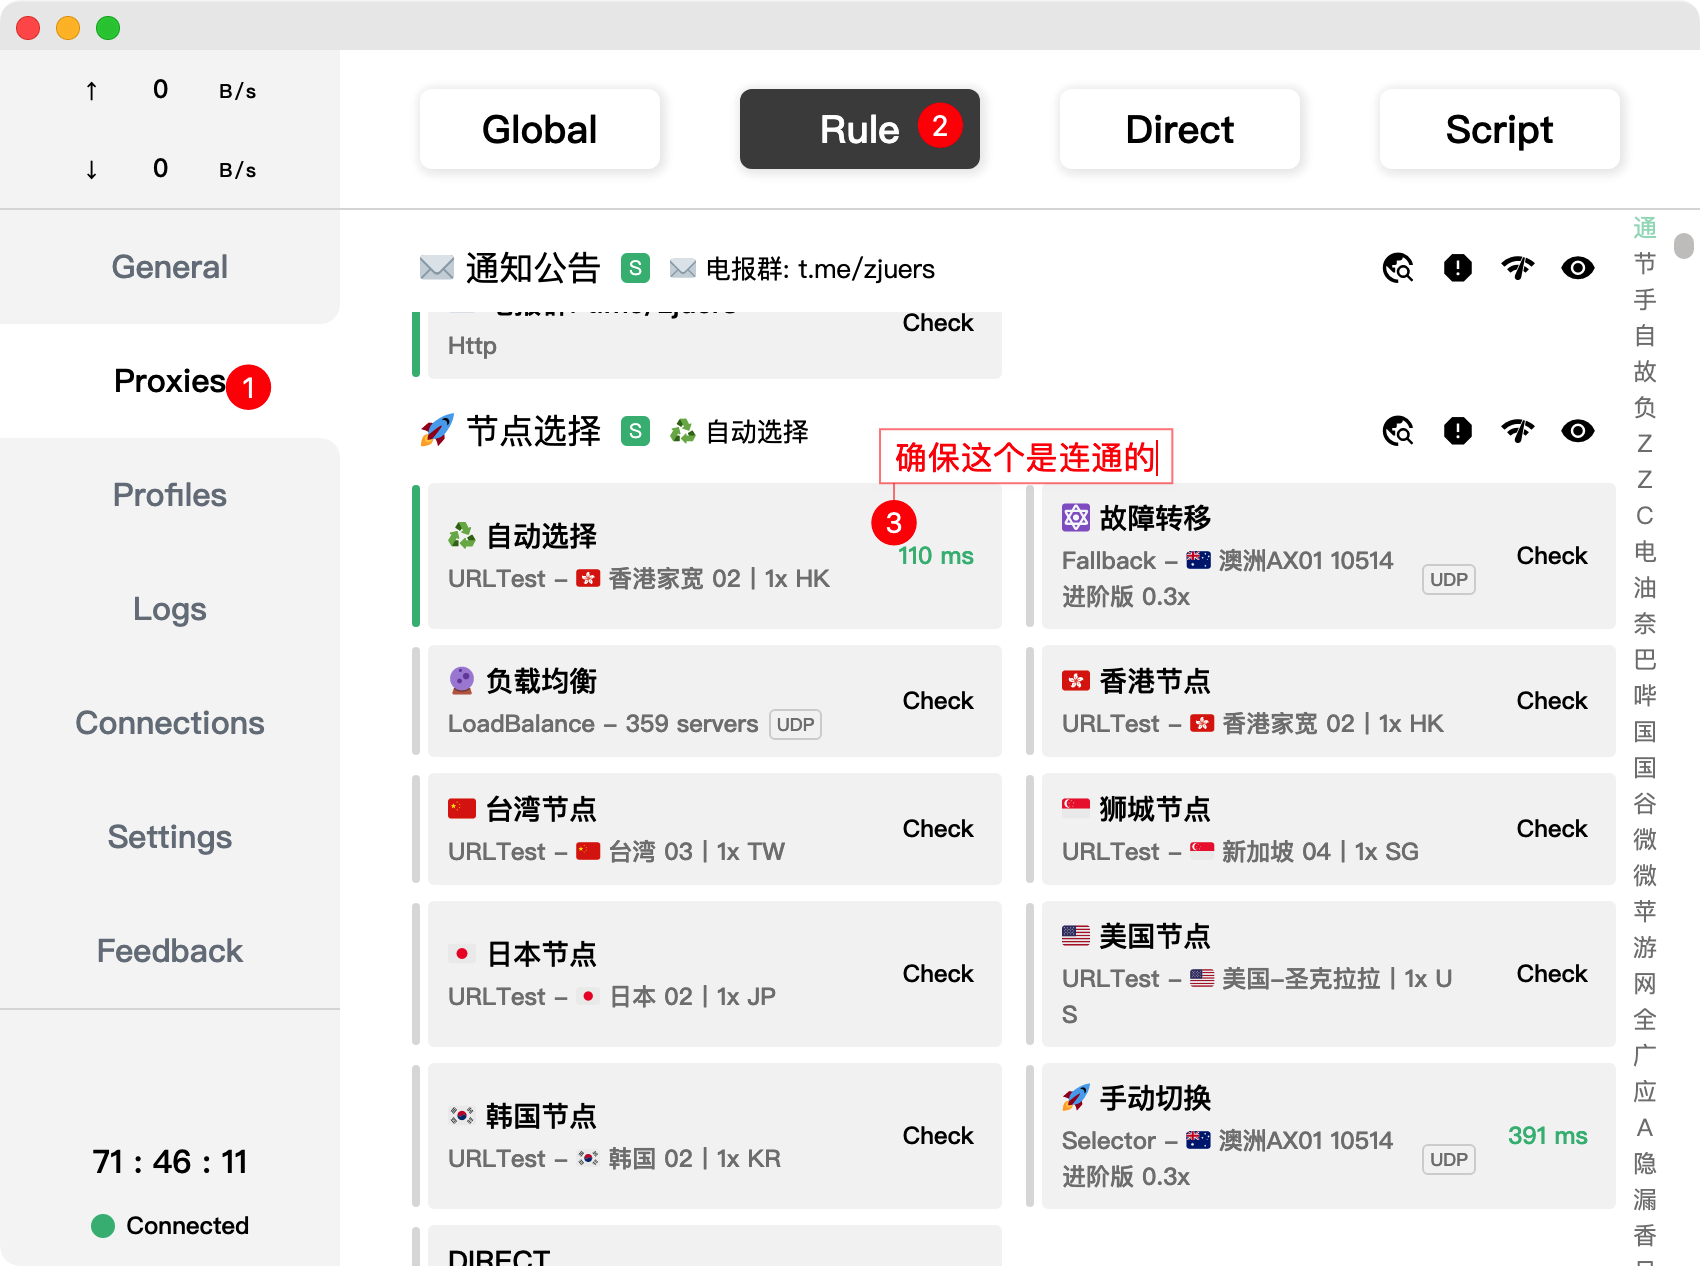1700x1266 pixels.
Task: Toggle eye visibility for 通知公告 group
Action: 1577,268
